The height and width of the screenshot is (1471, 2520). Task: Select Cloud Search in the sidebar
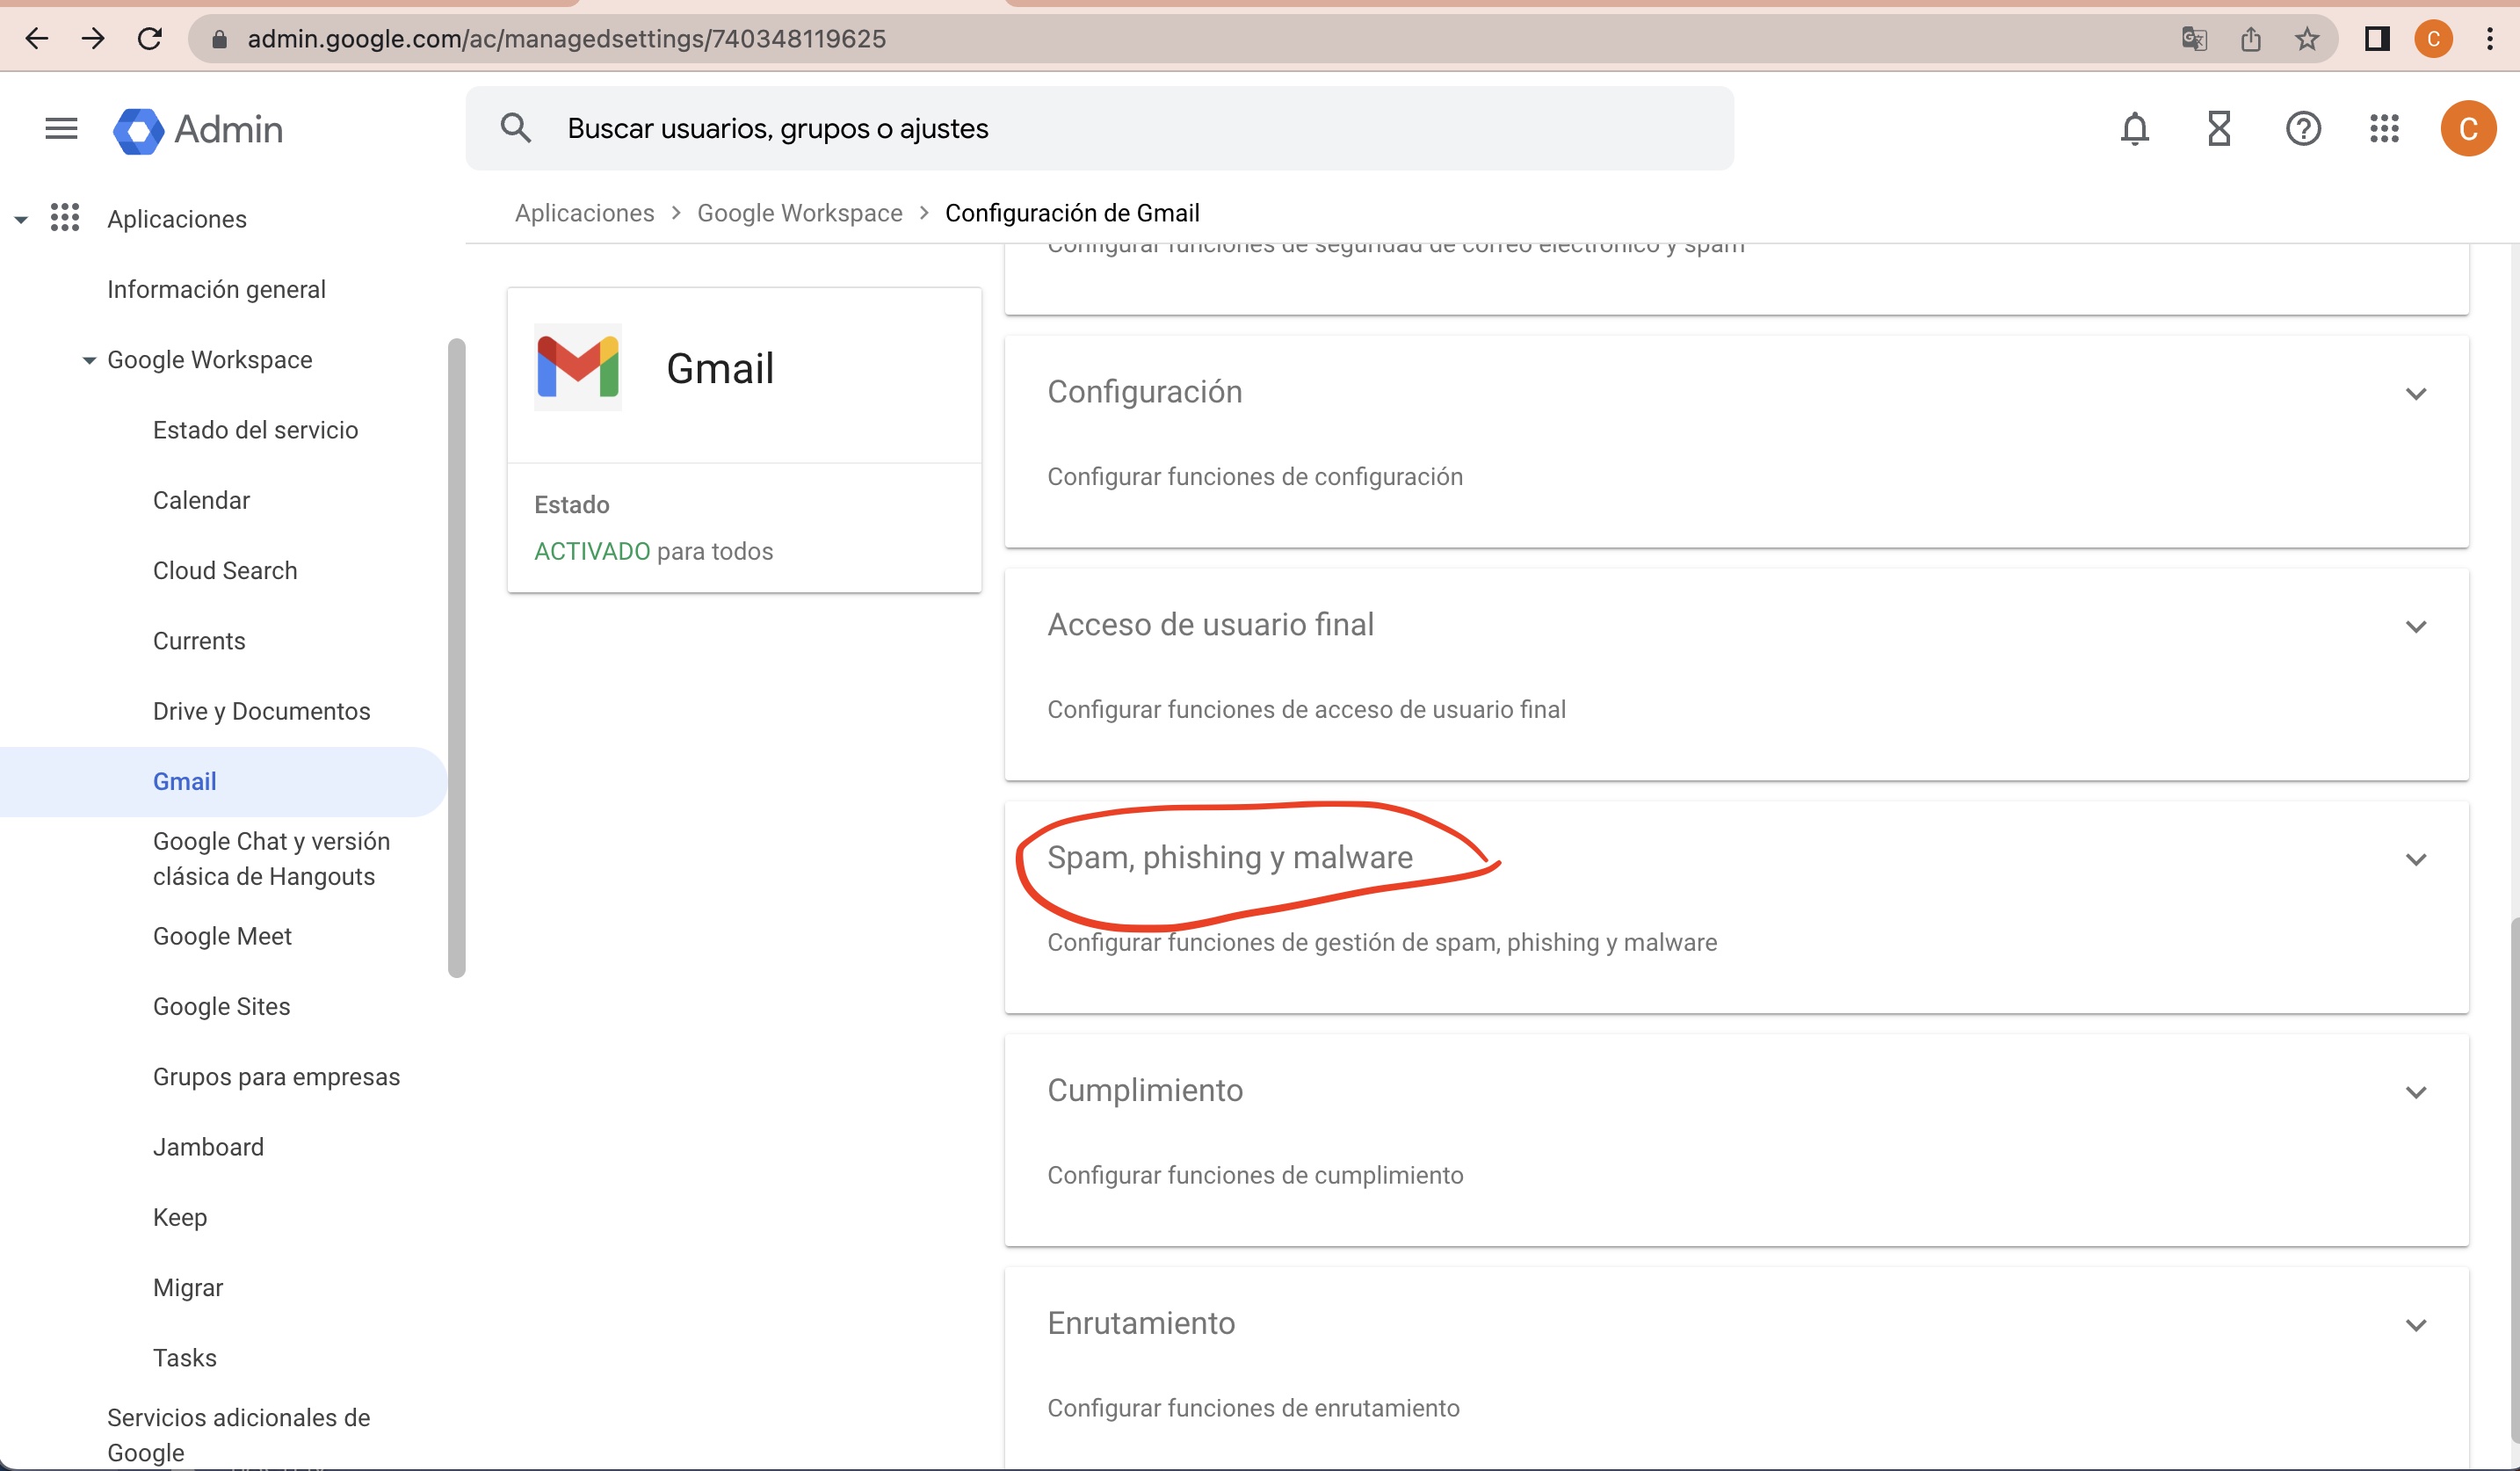(x=225, y=570)
